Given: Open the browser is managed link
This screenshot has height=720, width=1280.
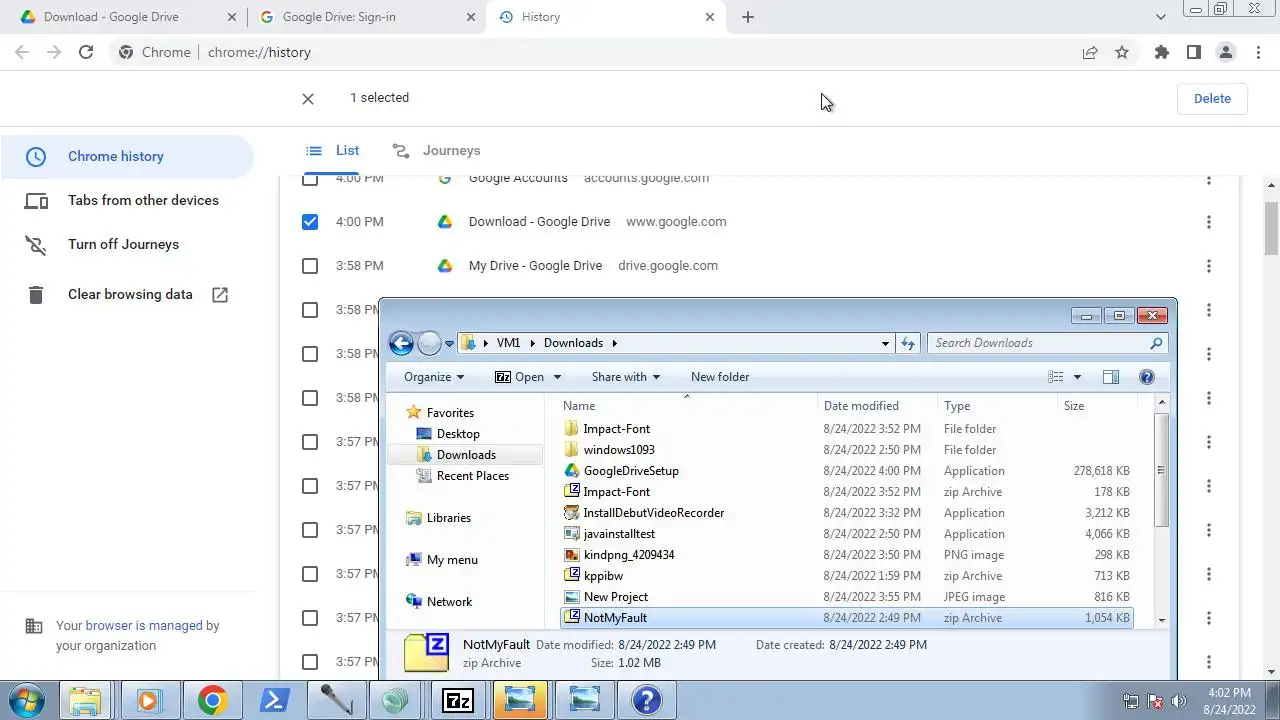Looking at the screenshot, I should coord(144,626).
